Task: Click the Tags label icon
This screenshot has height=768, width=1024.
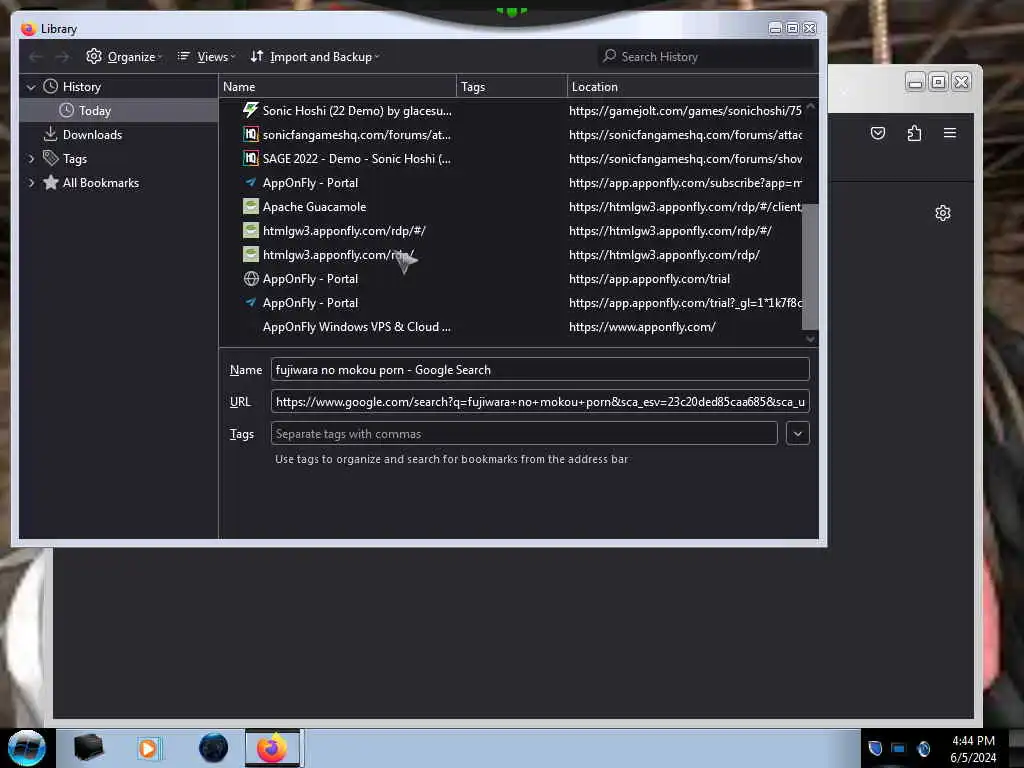Action: [50, 158]
